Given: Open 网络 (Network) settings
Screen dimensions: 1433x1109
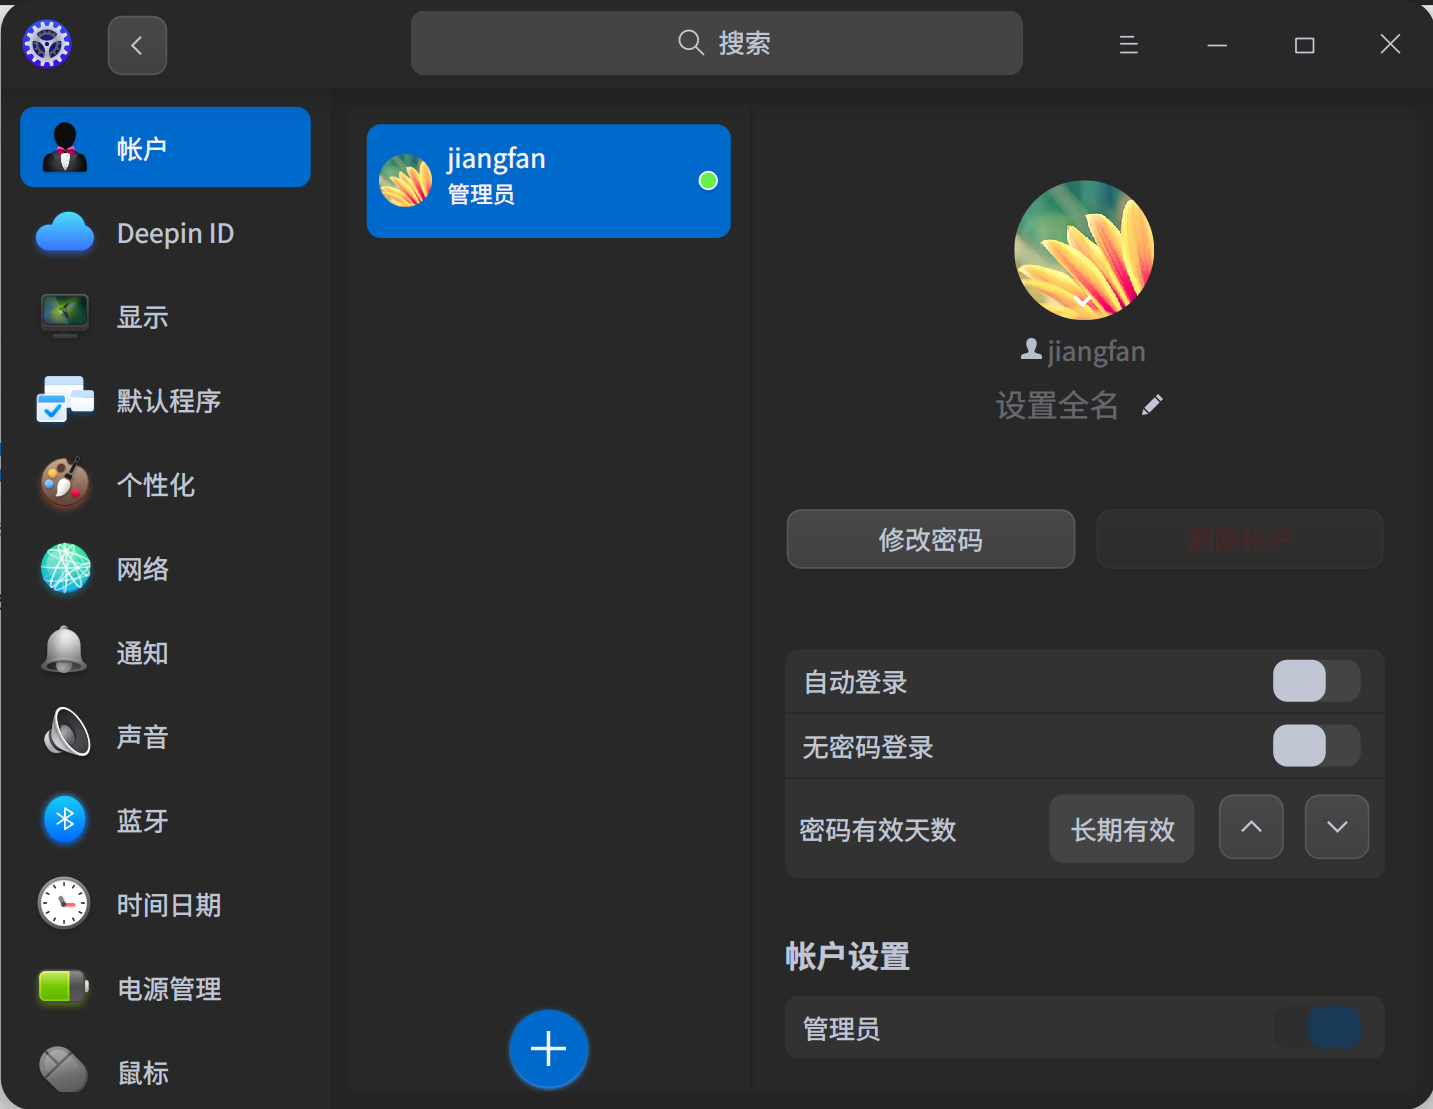Looking at the screenshot, I should 142,568.
